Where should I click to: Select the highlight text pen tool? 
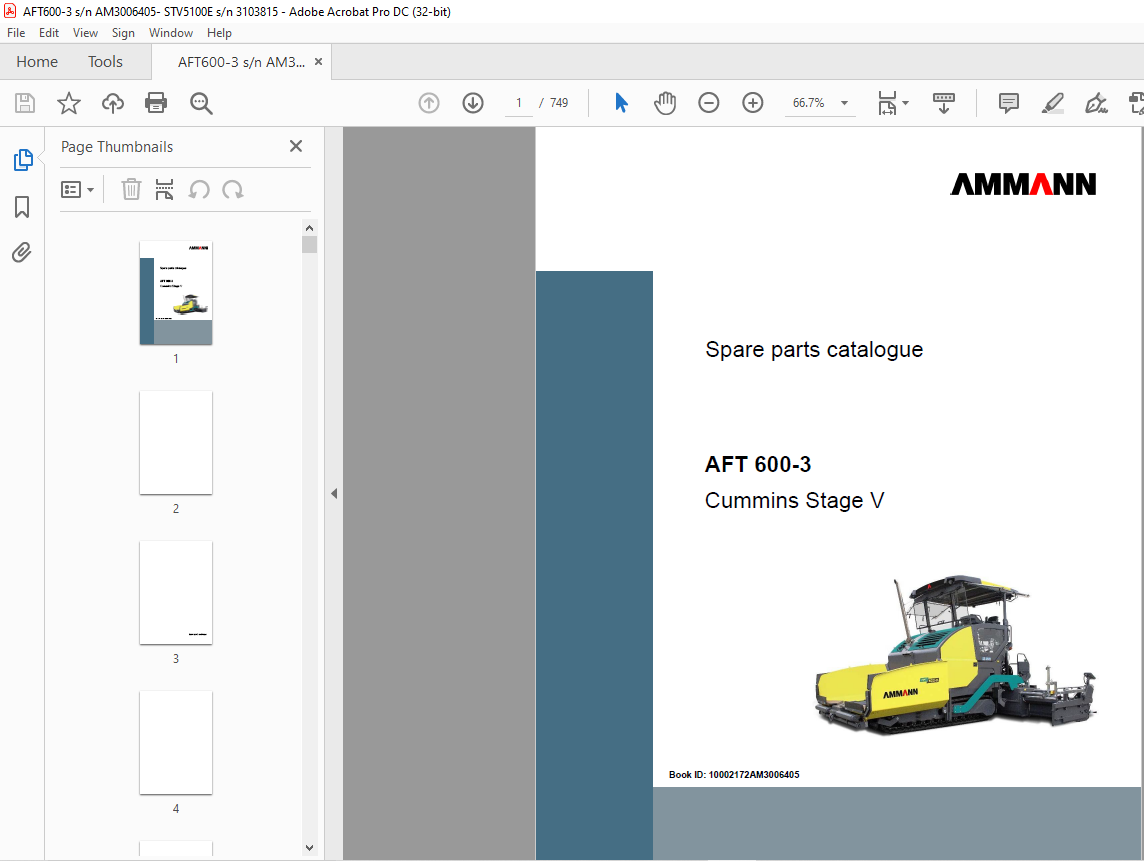1052,103
